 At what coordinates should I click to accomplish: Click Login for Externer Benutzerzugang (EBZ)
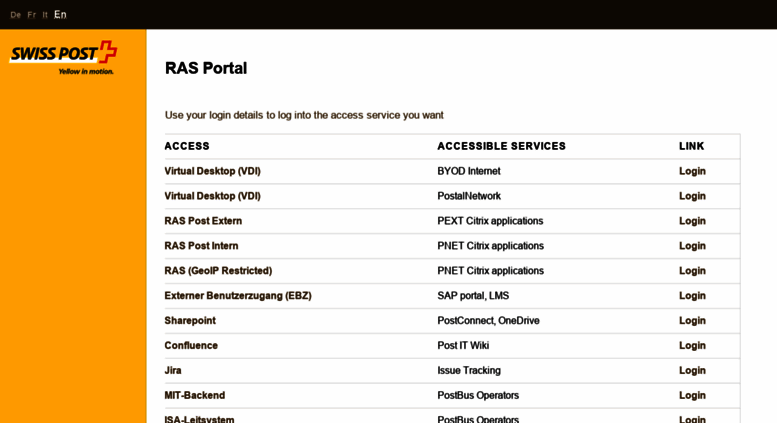coord(692,296)
